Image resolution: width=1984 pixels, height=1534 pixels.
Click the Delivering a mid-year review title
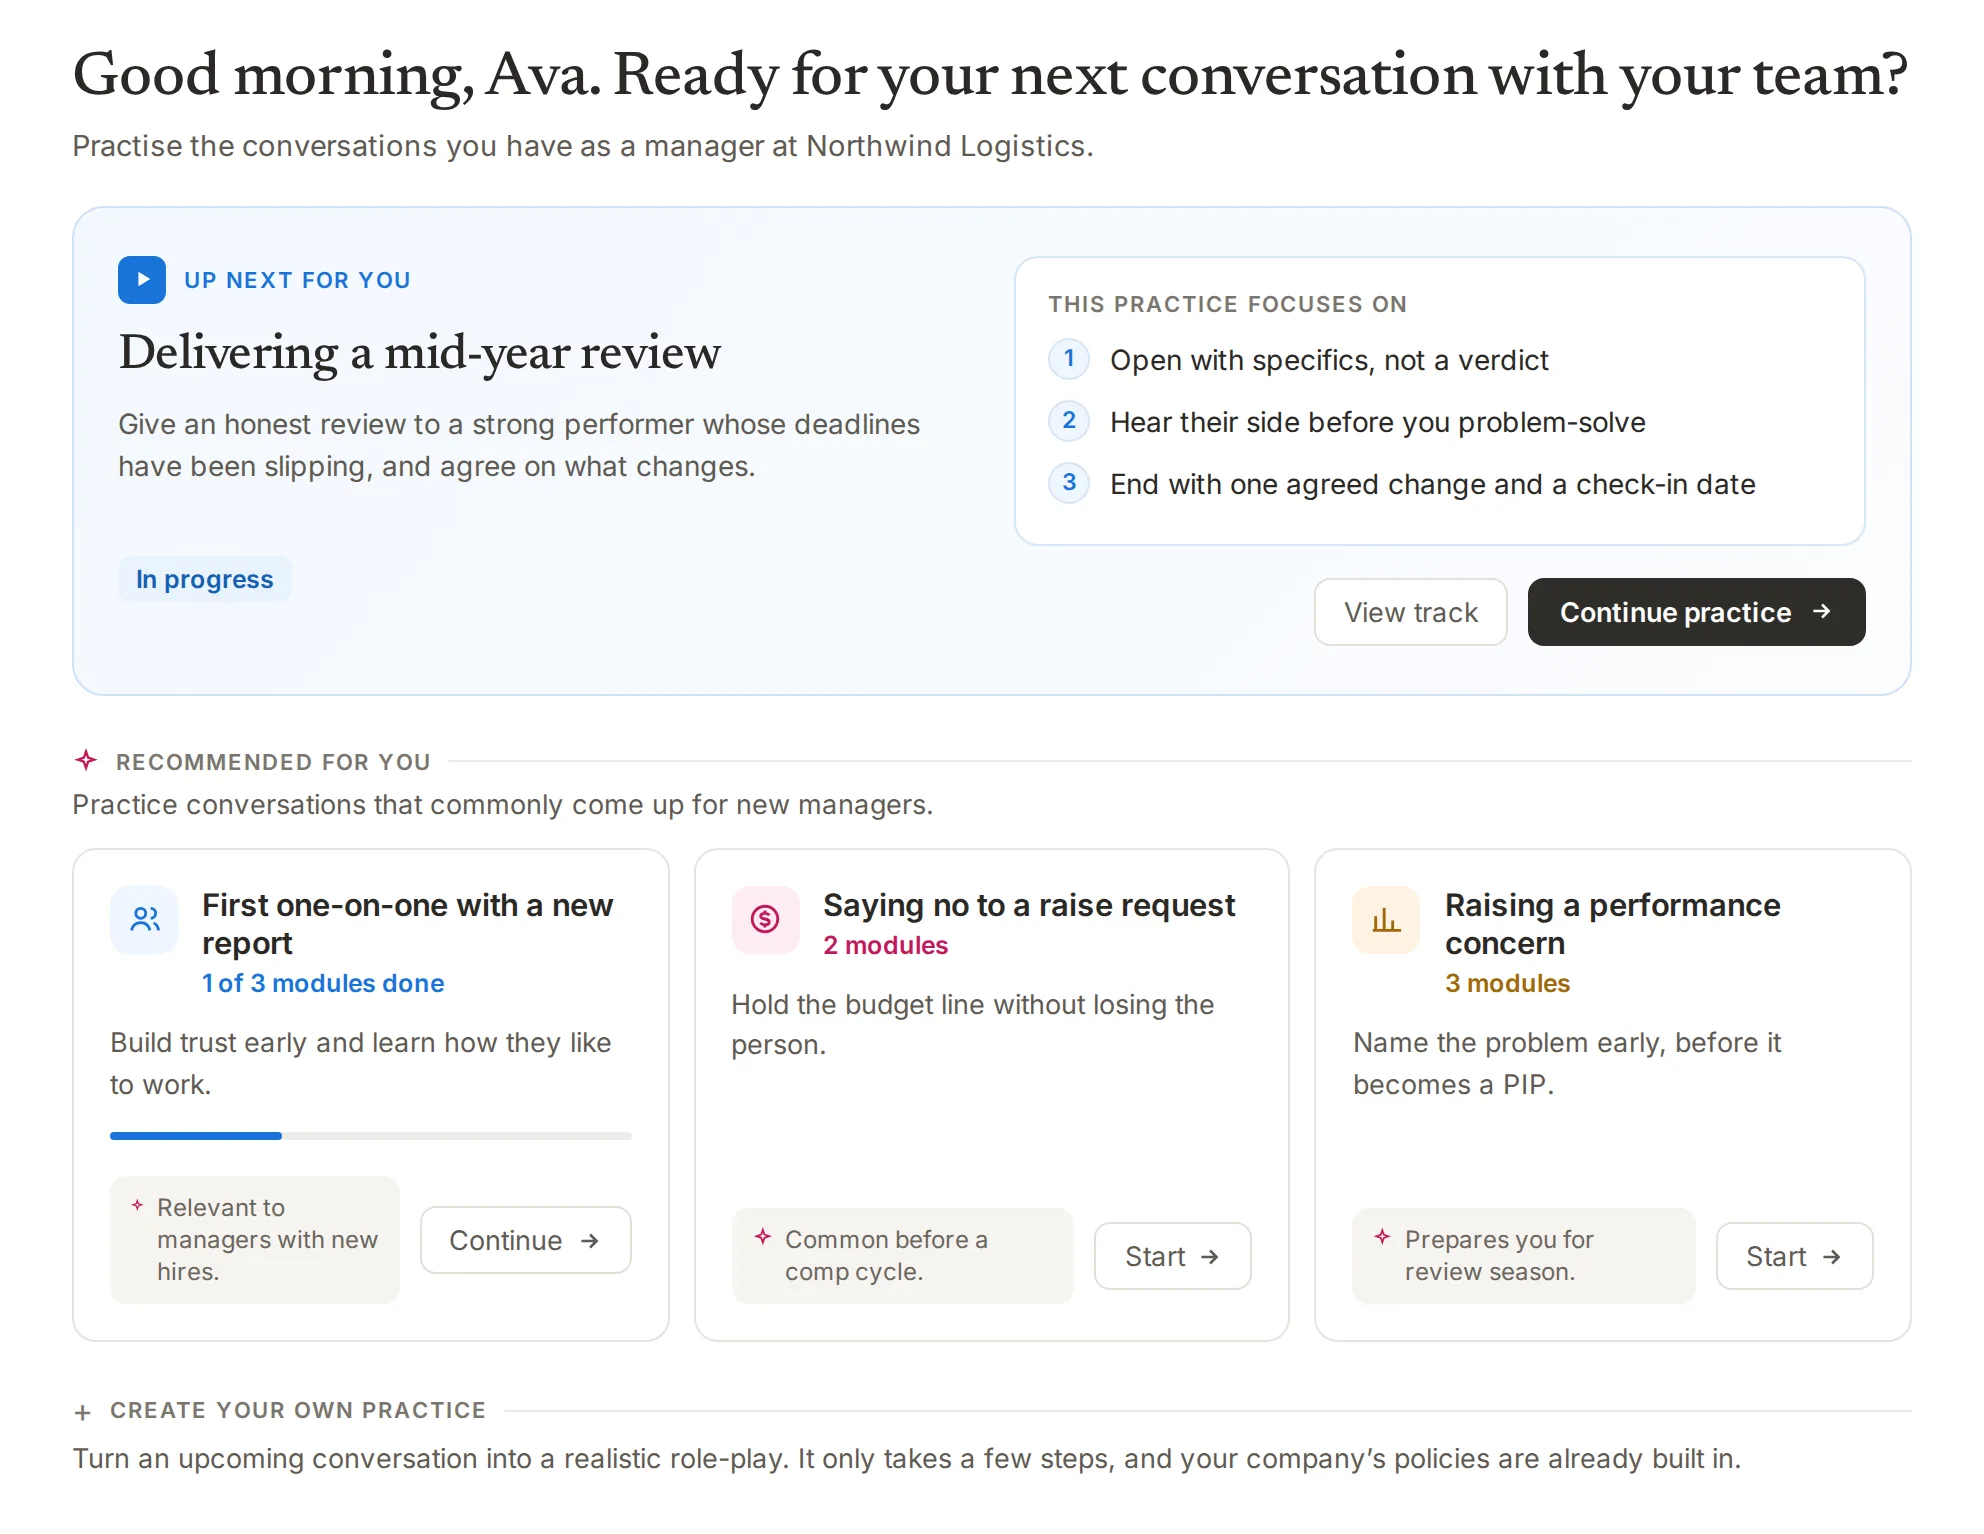[x=420, y=352]
